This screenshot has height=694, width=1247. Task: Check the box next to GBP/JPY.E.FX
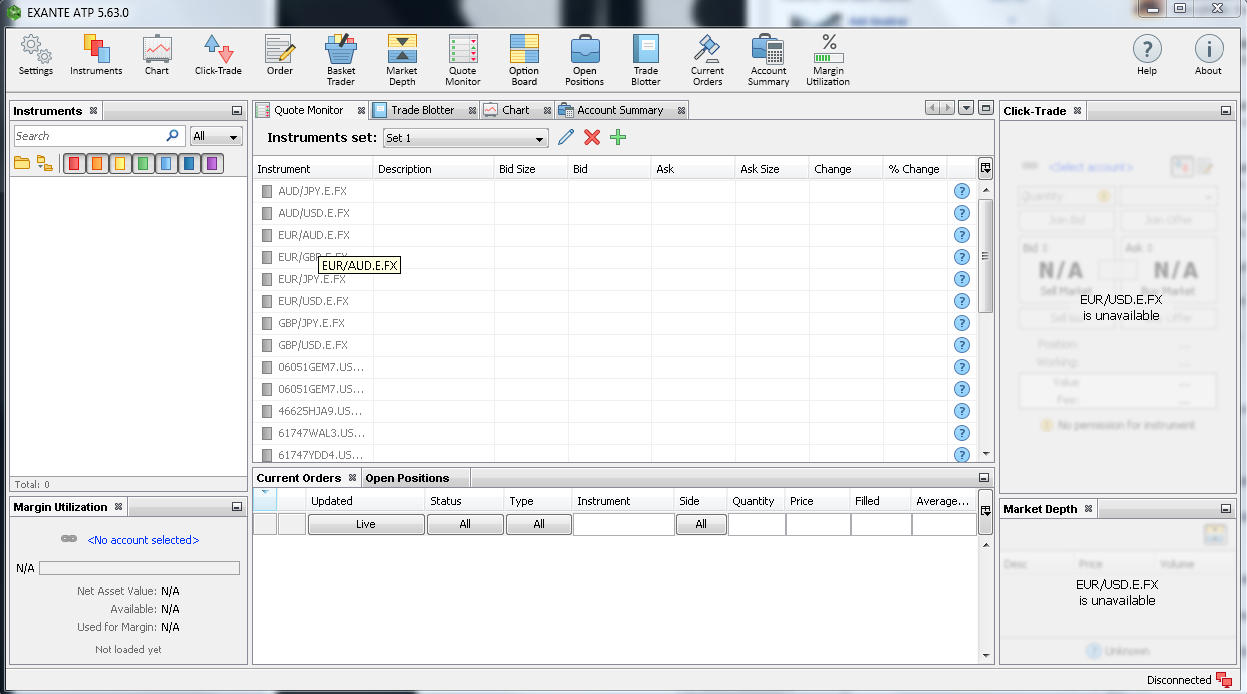(x=266, y=323)
